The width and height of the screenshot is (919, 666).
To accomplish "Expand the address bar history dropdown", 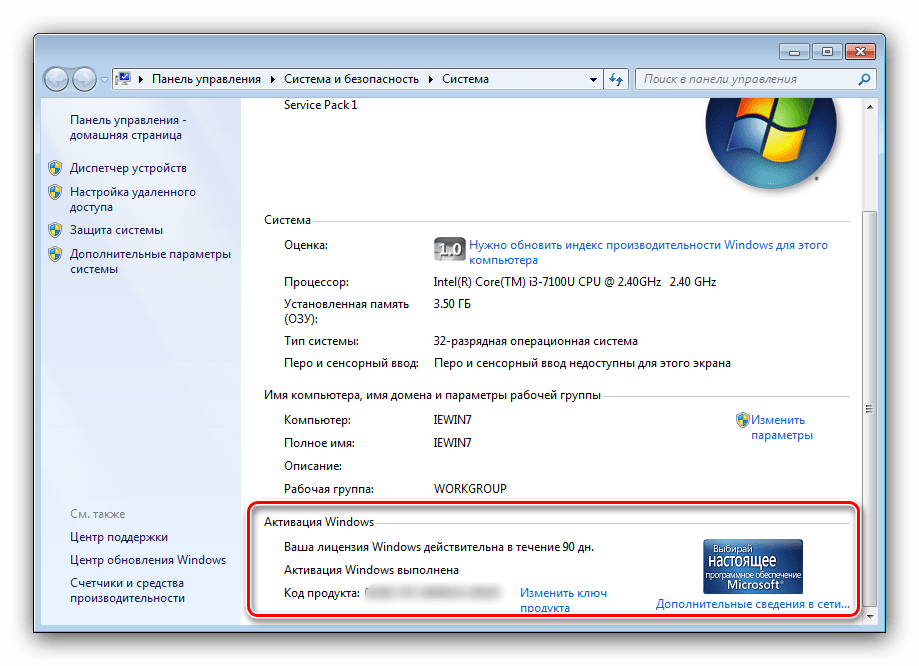I will point(591,79).
